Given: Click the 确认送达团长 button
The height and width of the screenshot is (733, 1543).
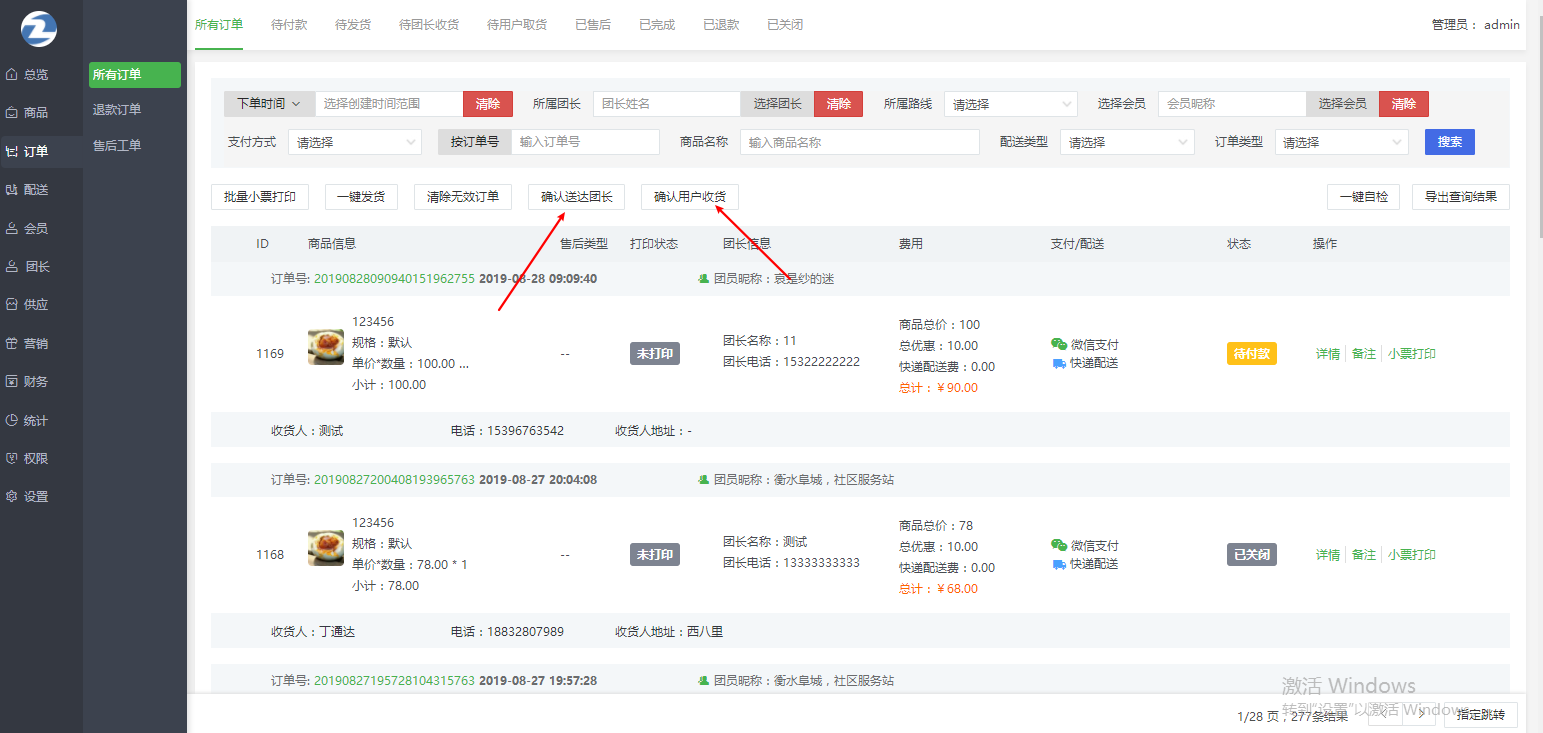Looking at the screenshot, I should pos(576,197).
